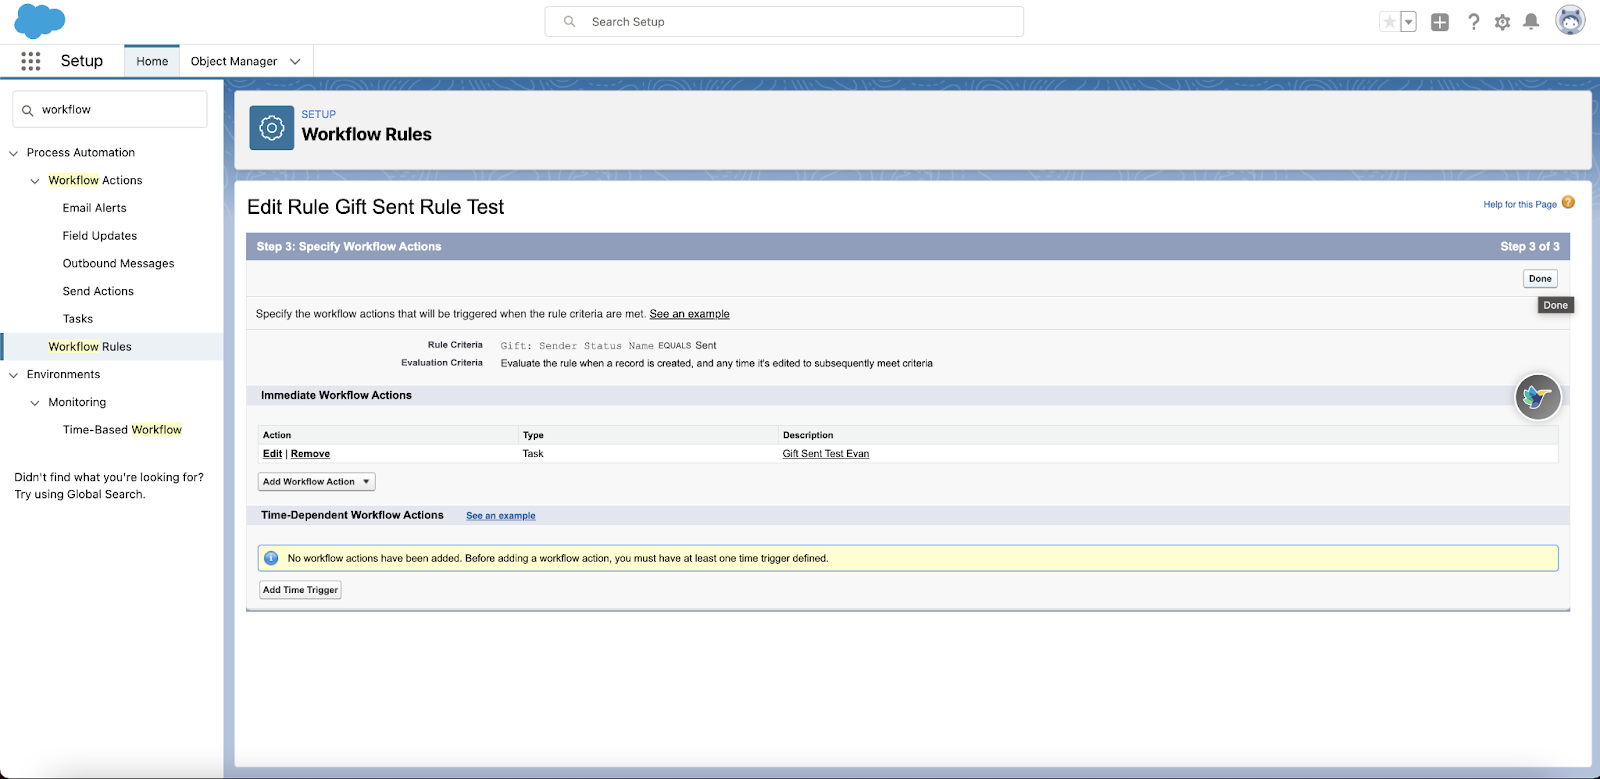Open the setup gear icon menu
This screenshot has height=779, width=1600.
pos(1502,22)
